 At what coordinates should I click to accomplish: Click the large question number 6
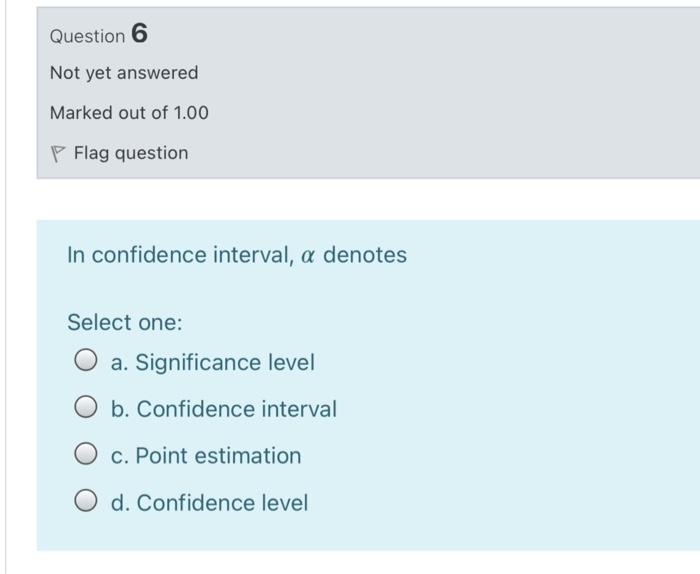point(139,33)
